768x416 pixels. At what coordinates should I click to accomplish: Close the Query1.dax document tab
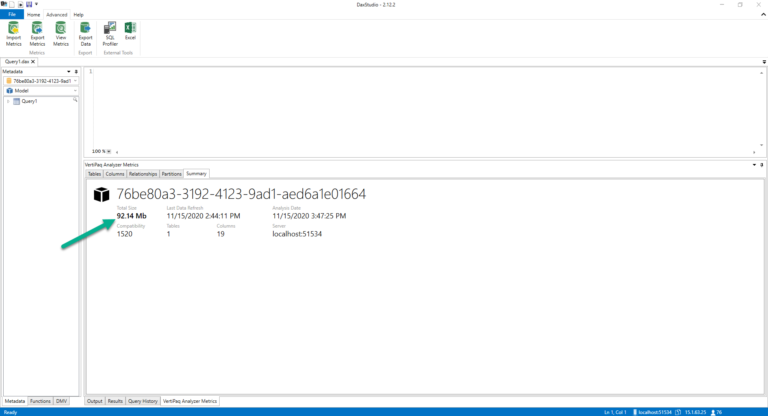(x=33, y=62)
